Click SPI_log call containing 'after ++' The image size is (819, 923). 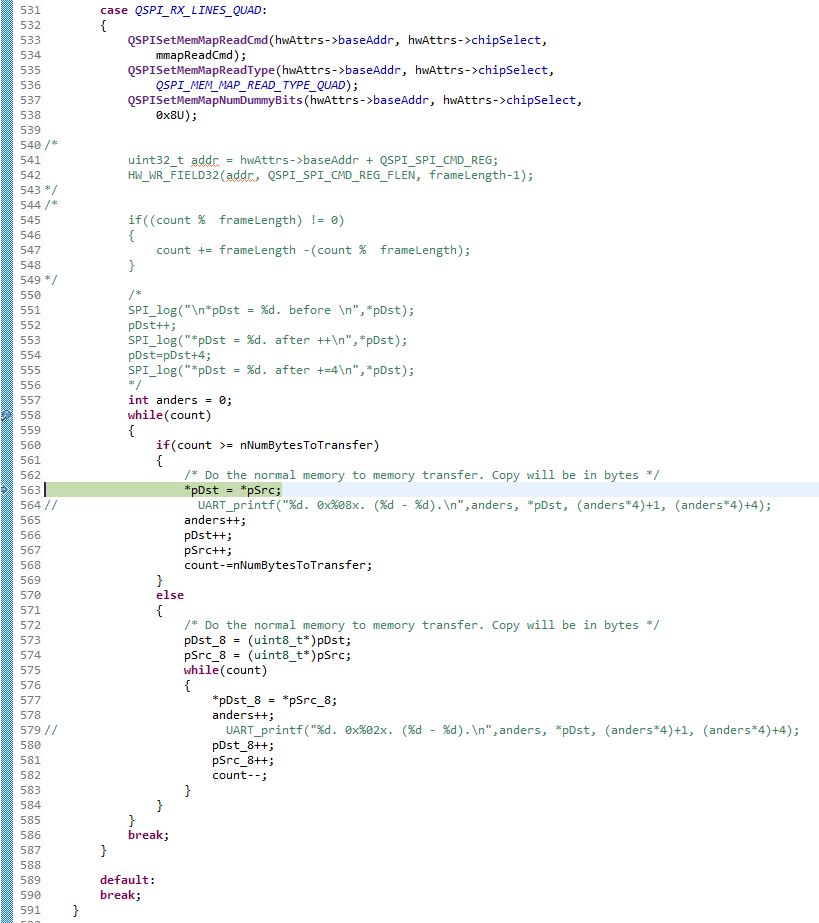coord(267,340)
